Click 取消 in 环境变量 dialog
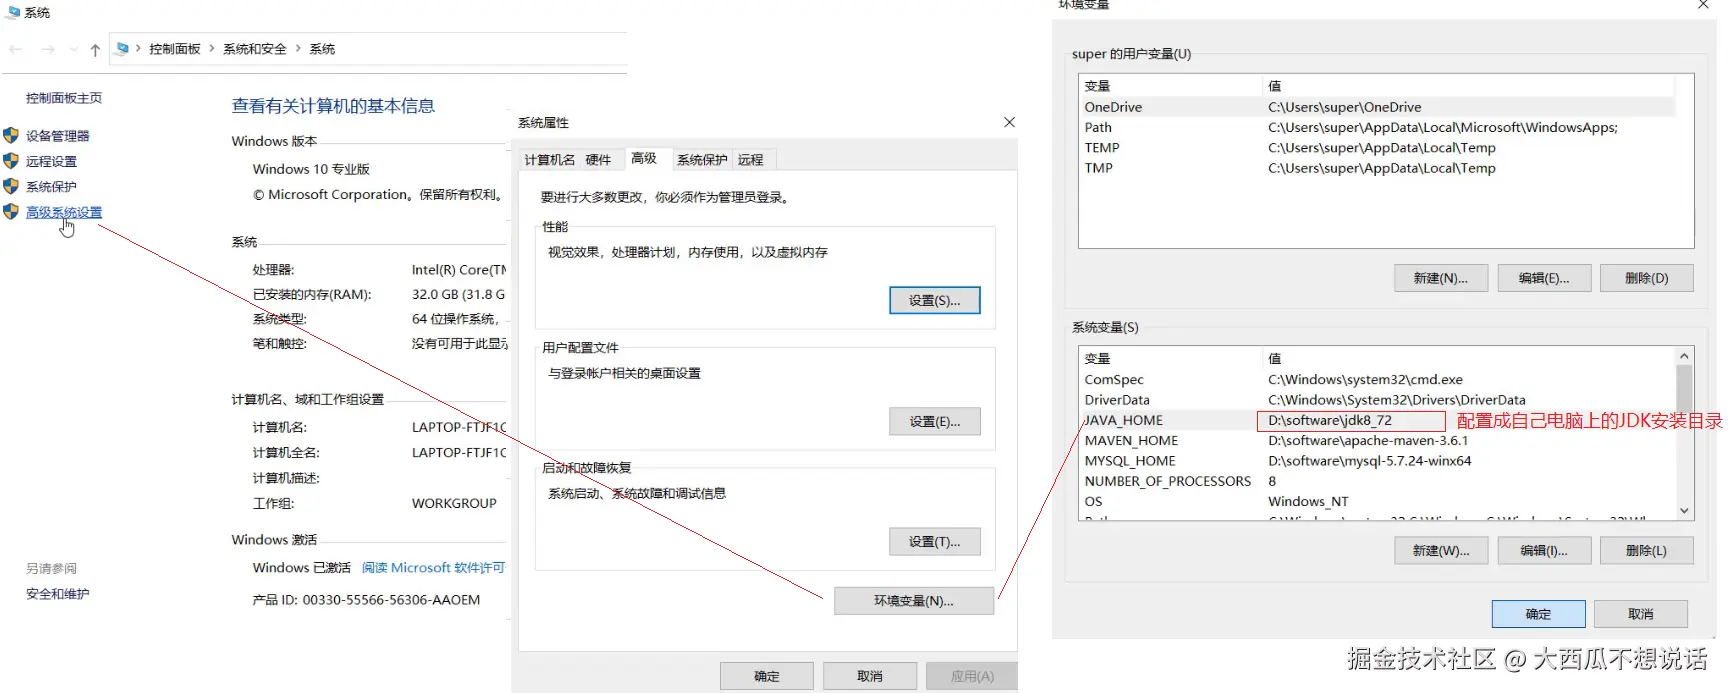This screenshot has height=693, width=1728. (1641, 614)
